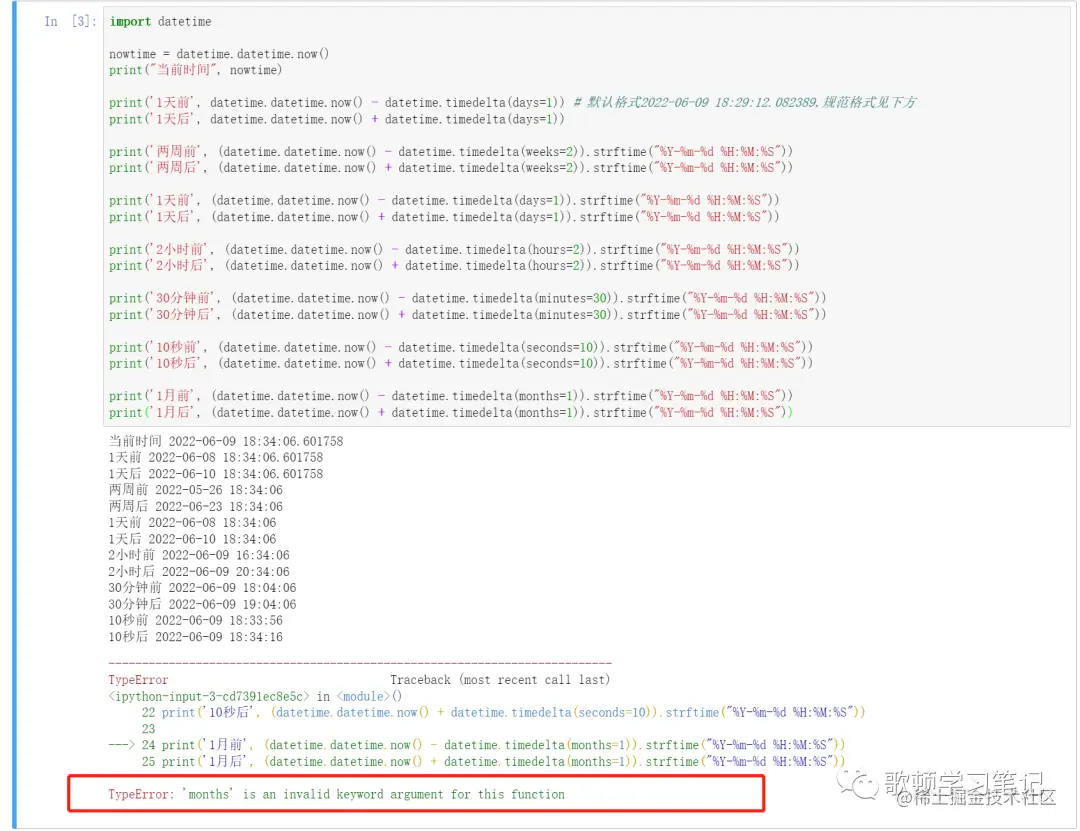Viewport: 1080px width, 831px height.
Task: Click the print '10秒前' code line in cell
Action: 461,347
